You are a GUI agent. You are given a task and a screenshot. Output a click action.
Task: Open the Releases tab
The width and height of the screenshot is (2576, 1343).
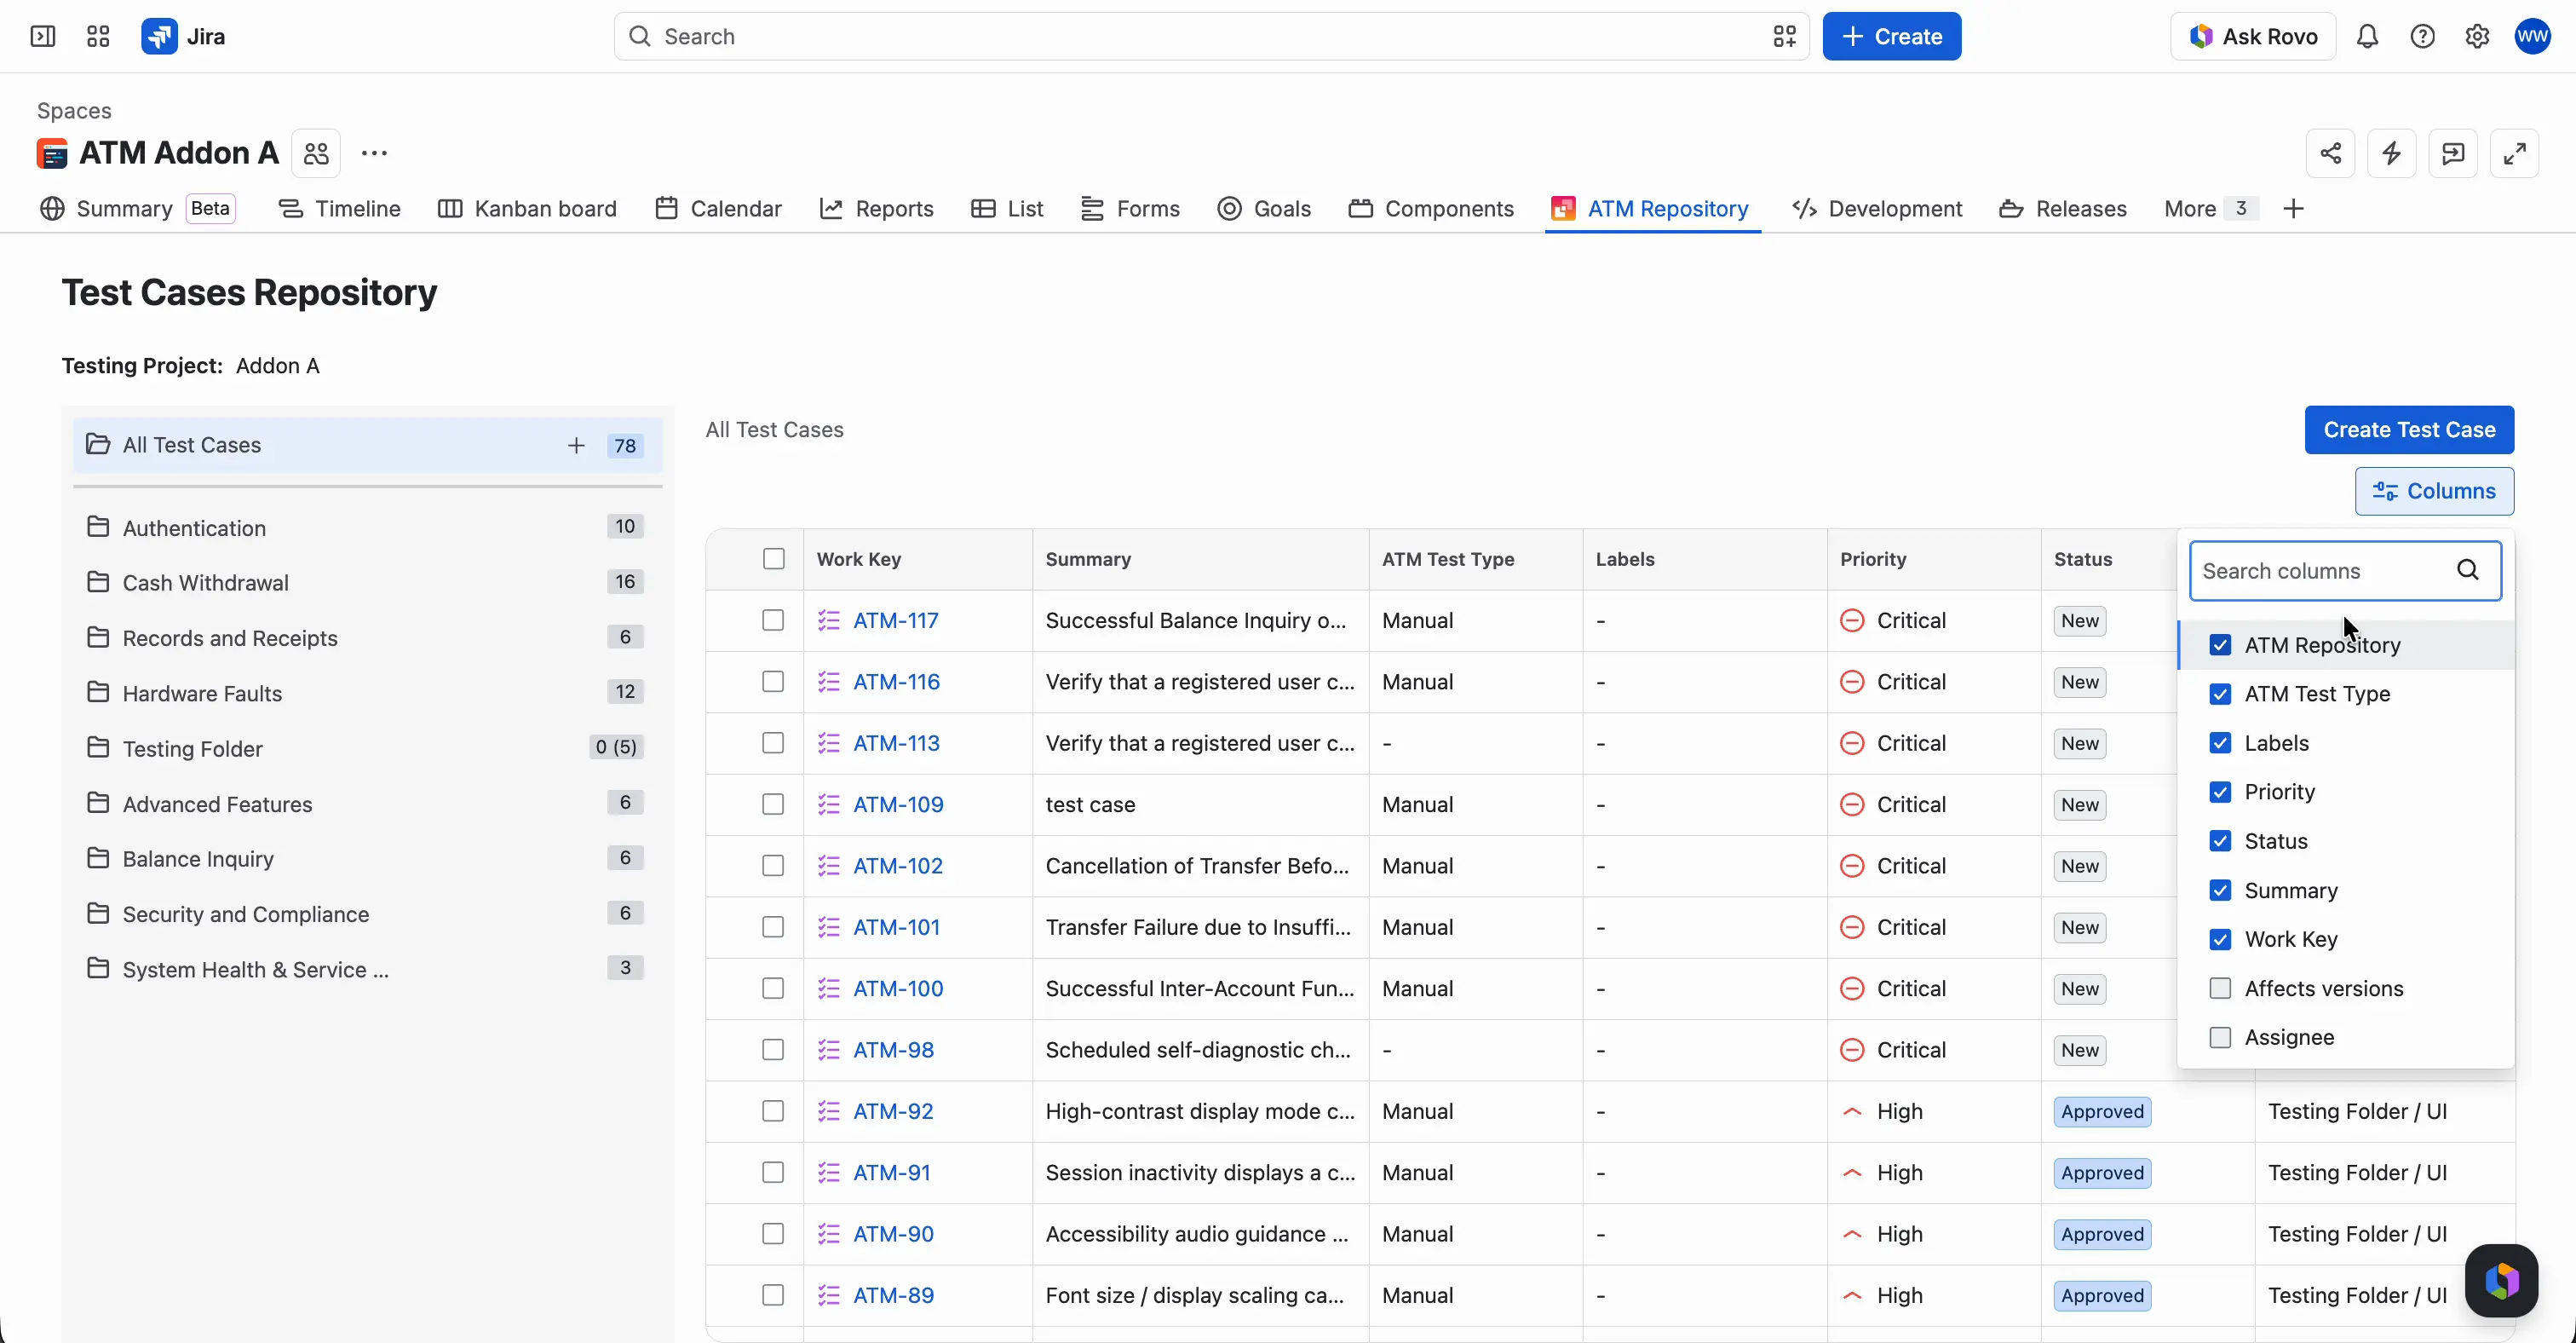2063,208
